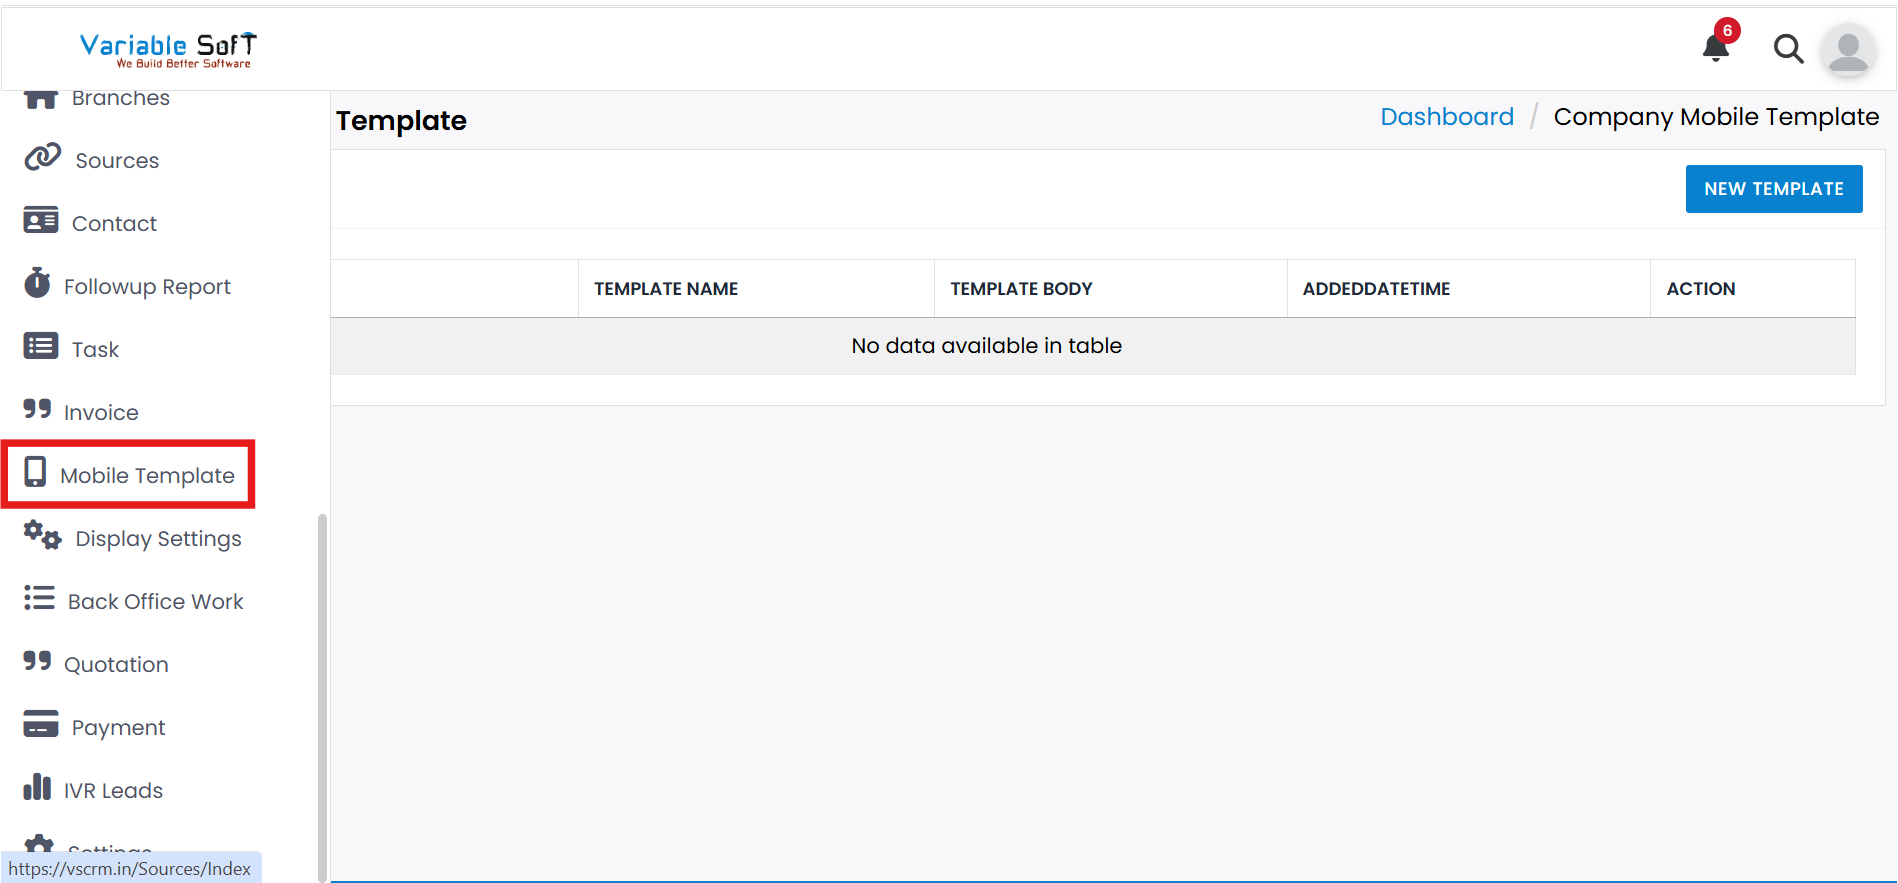
Task: Click the Payment credit card icon
Action: [x=41, y=725]
